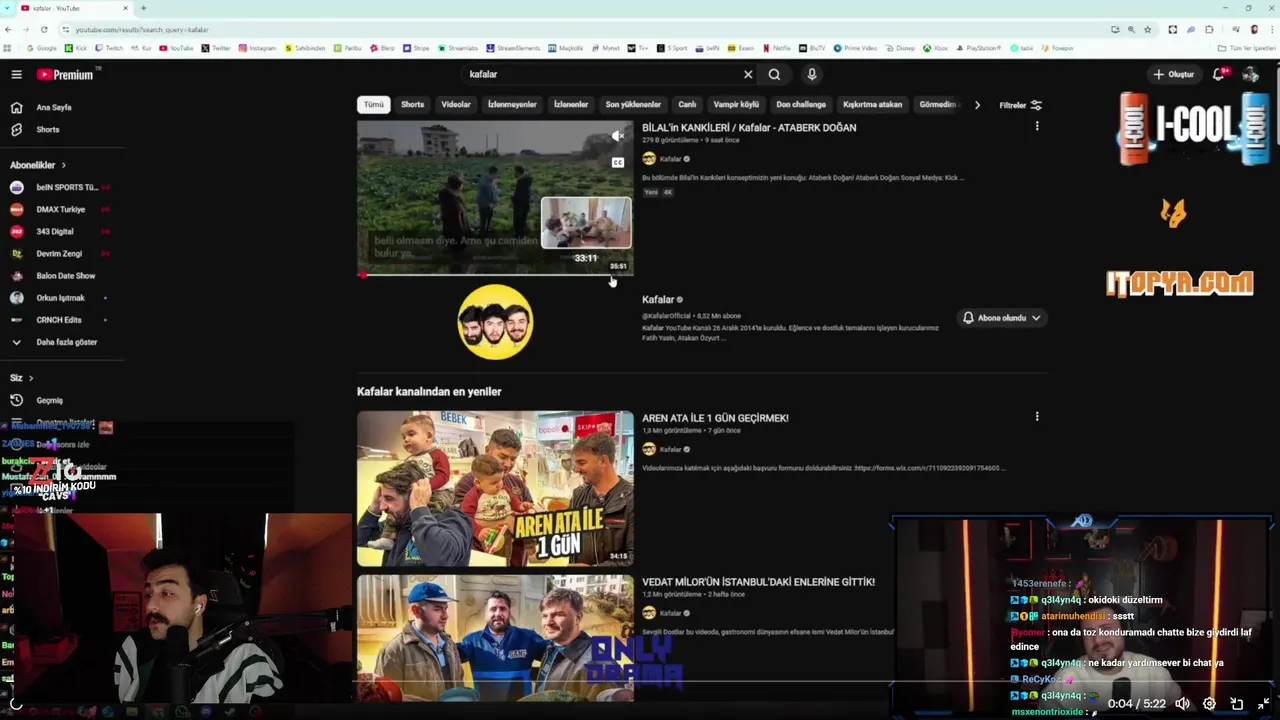
Task: Expand the Siz section chevron
Action: coord(31,378)
